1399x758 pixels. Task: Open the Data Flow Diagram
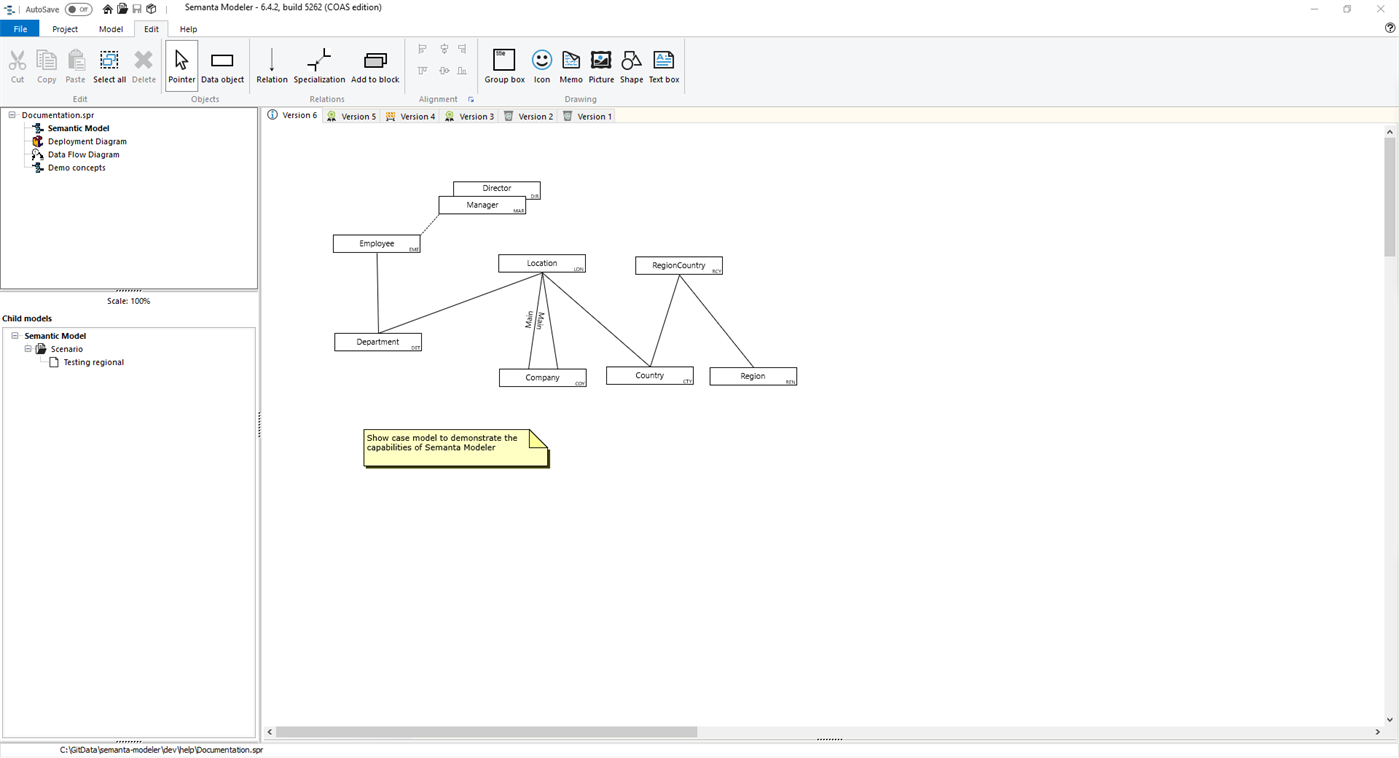(84, 154)
